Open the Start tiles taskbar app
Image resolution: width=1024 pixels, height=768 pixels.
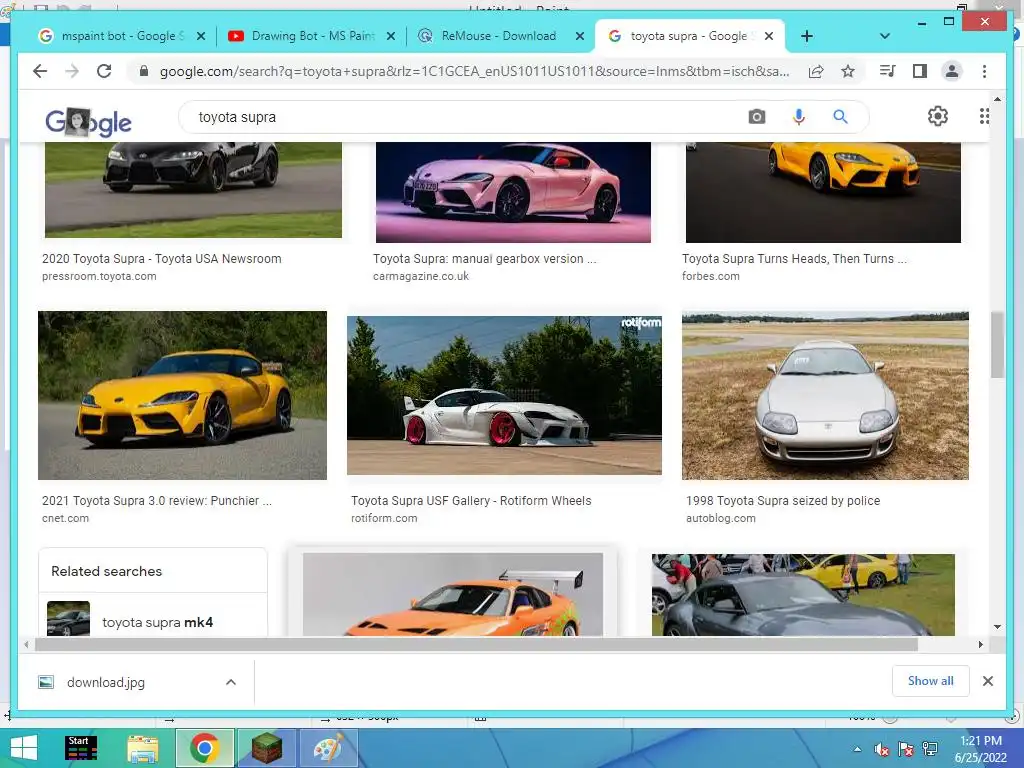tap(82, 748)
